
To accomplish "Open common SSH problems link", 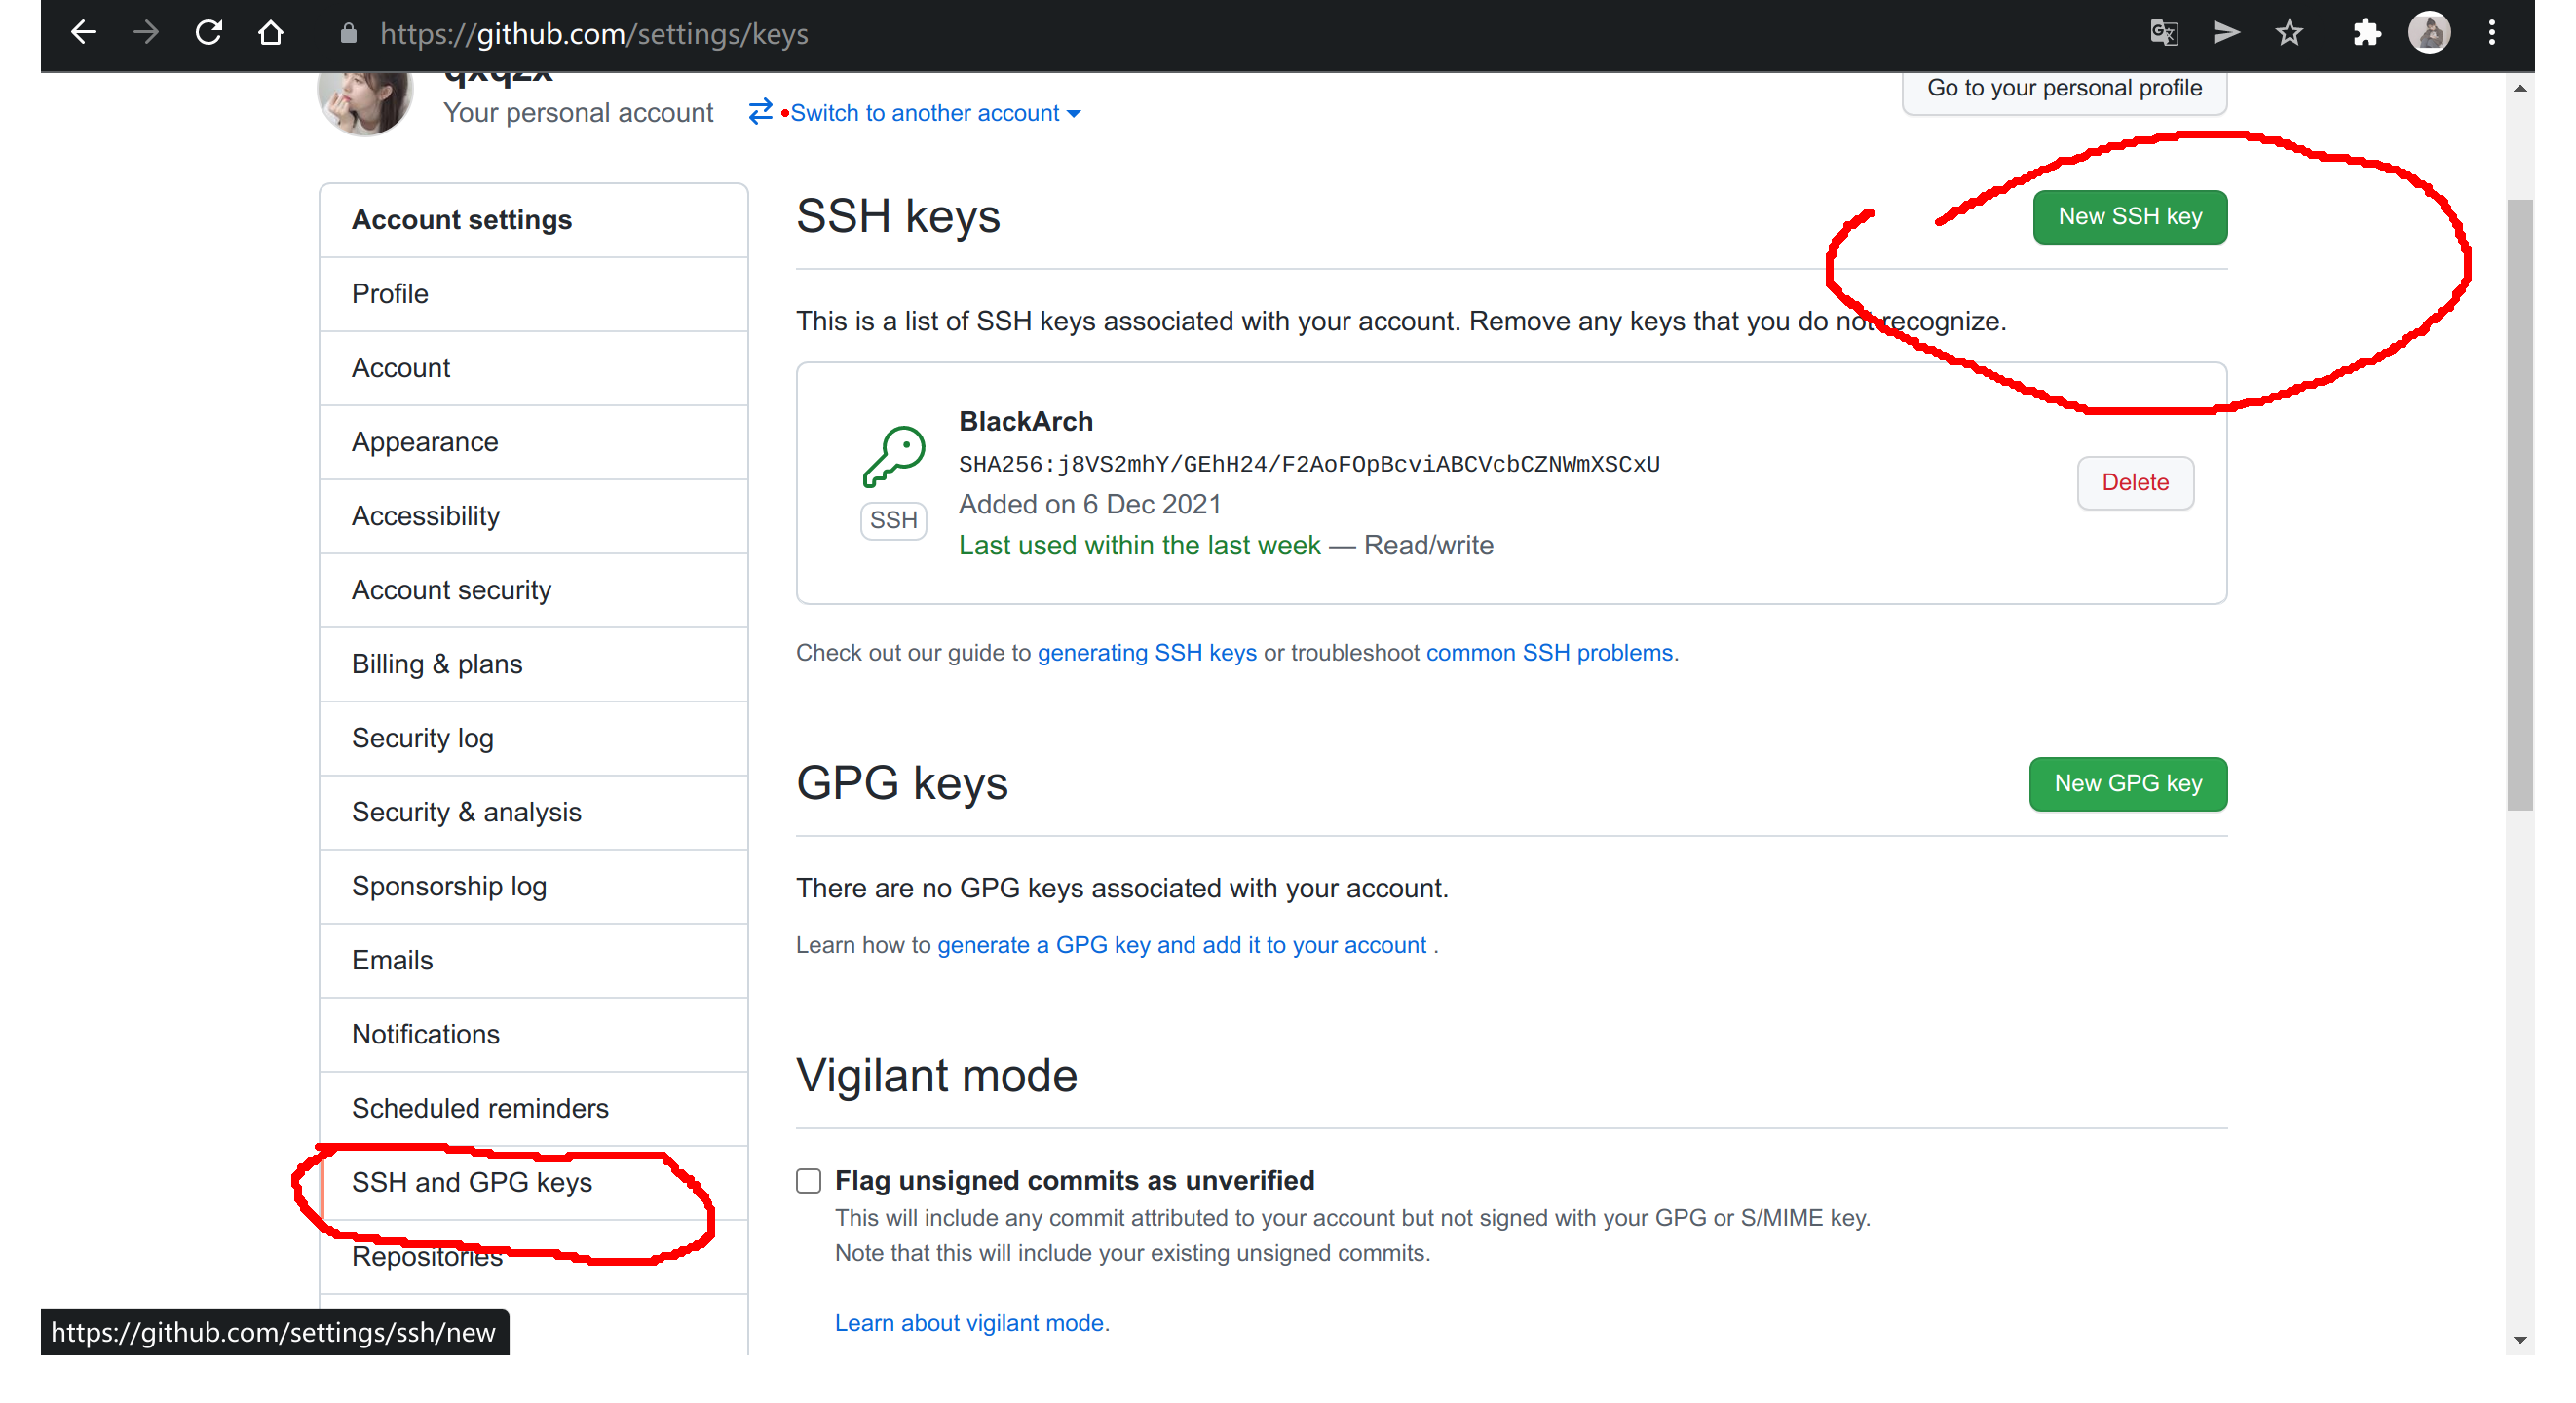I will pyautogui.click(x=1548, y=652).
